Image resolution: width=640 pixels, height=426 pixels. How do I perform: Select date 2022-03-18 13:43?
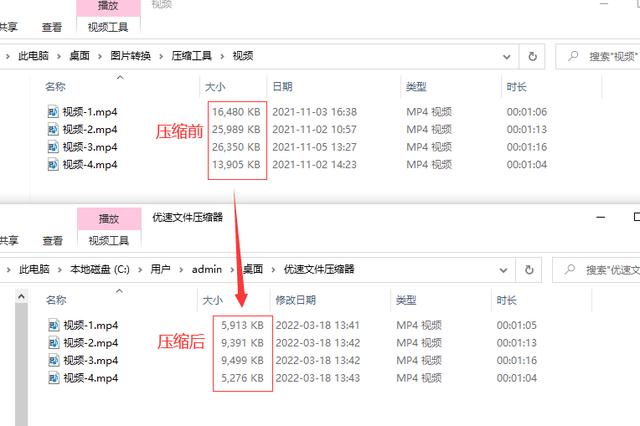coord(318,377)
